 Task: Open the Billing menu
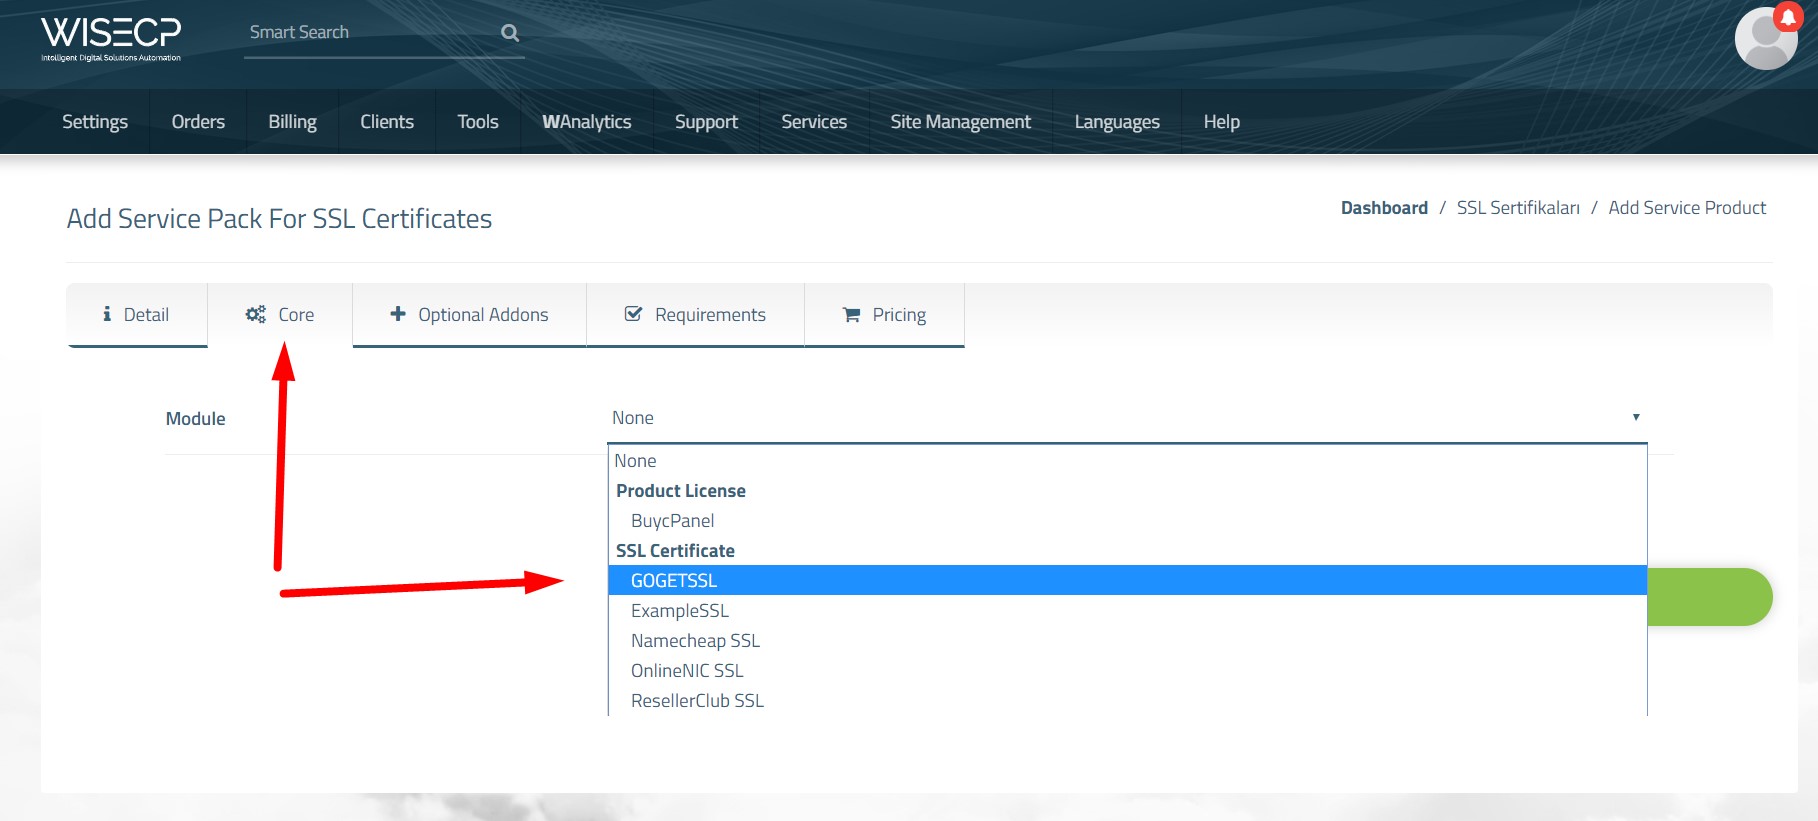(292, 122)
